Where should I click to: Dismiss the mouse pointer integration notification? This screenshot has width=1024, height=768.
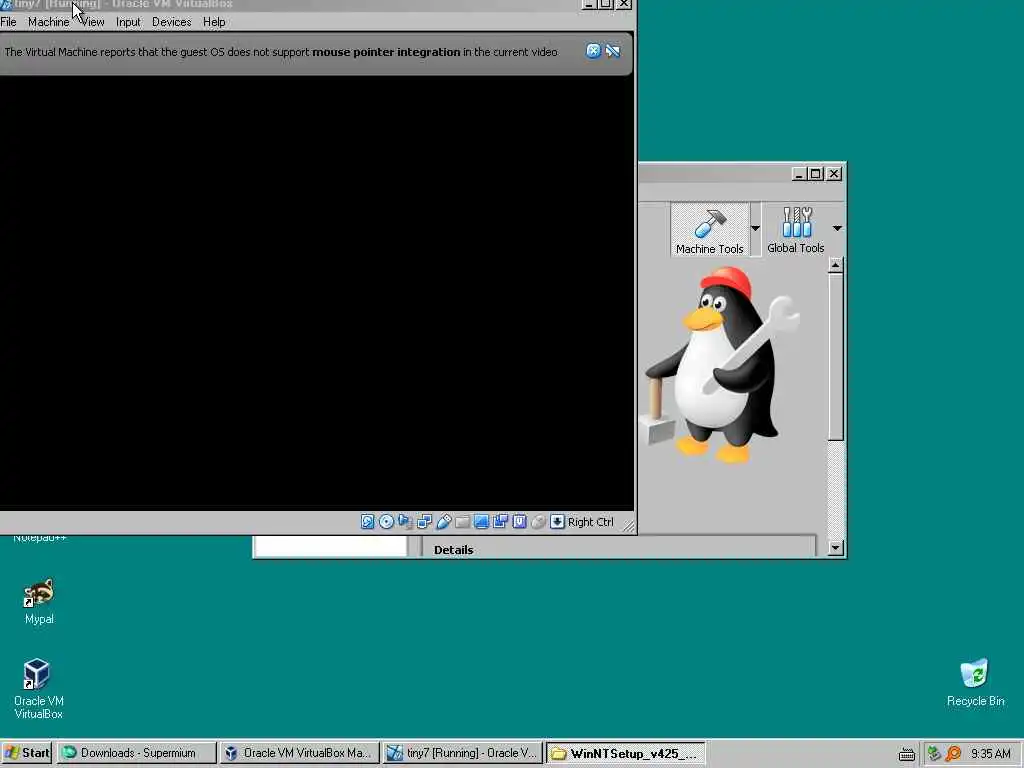[x=593, y=51]
